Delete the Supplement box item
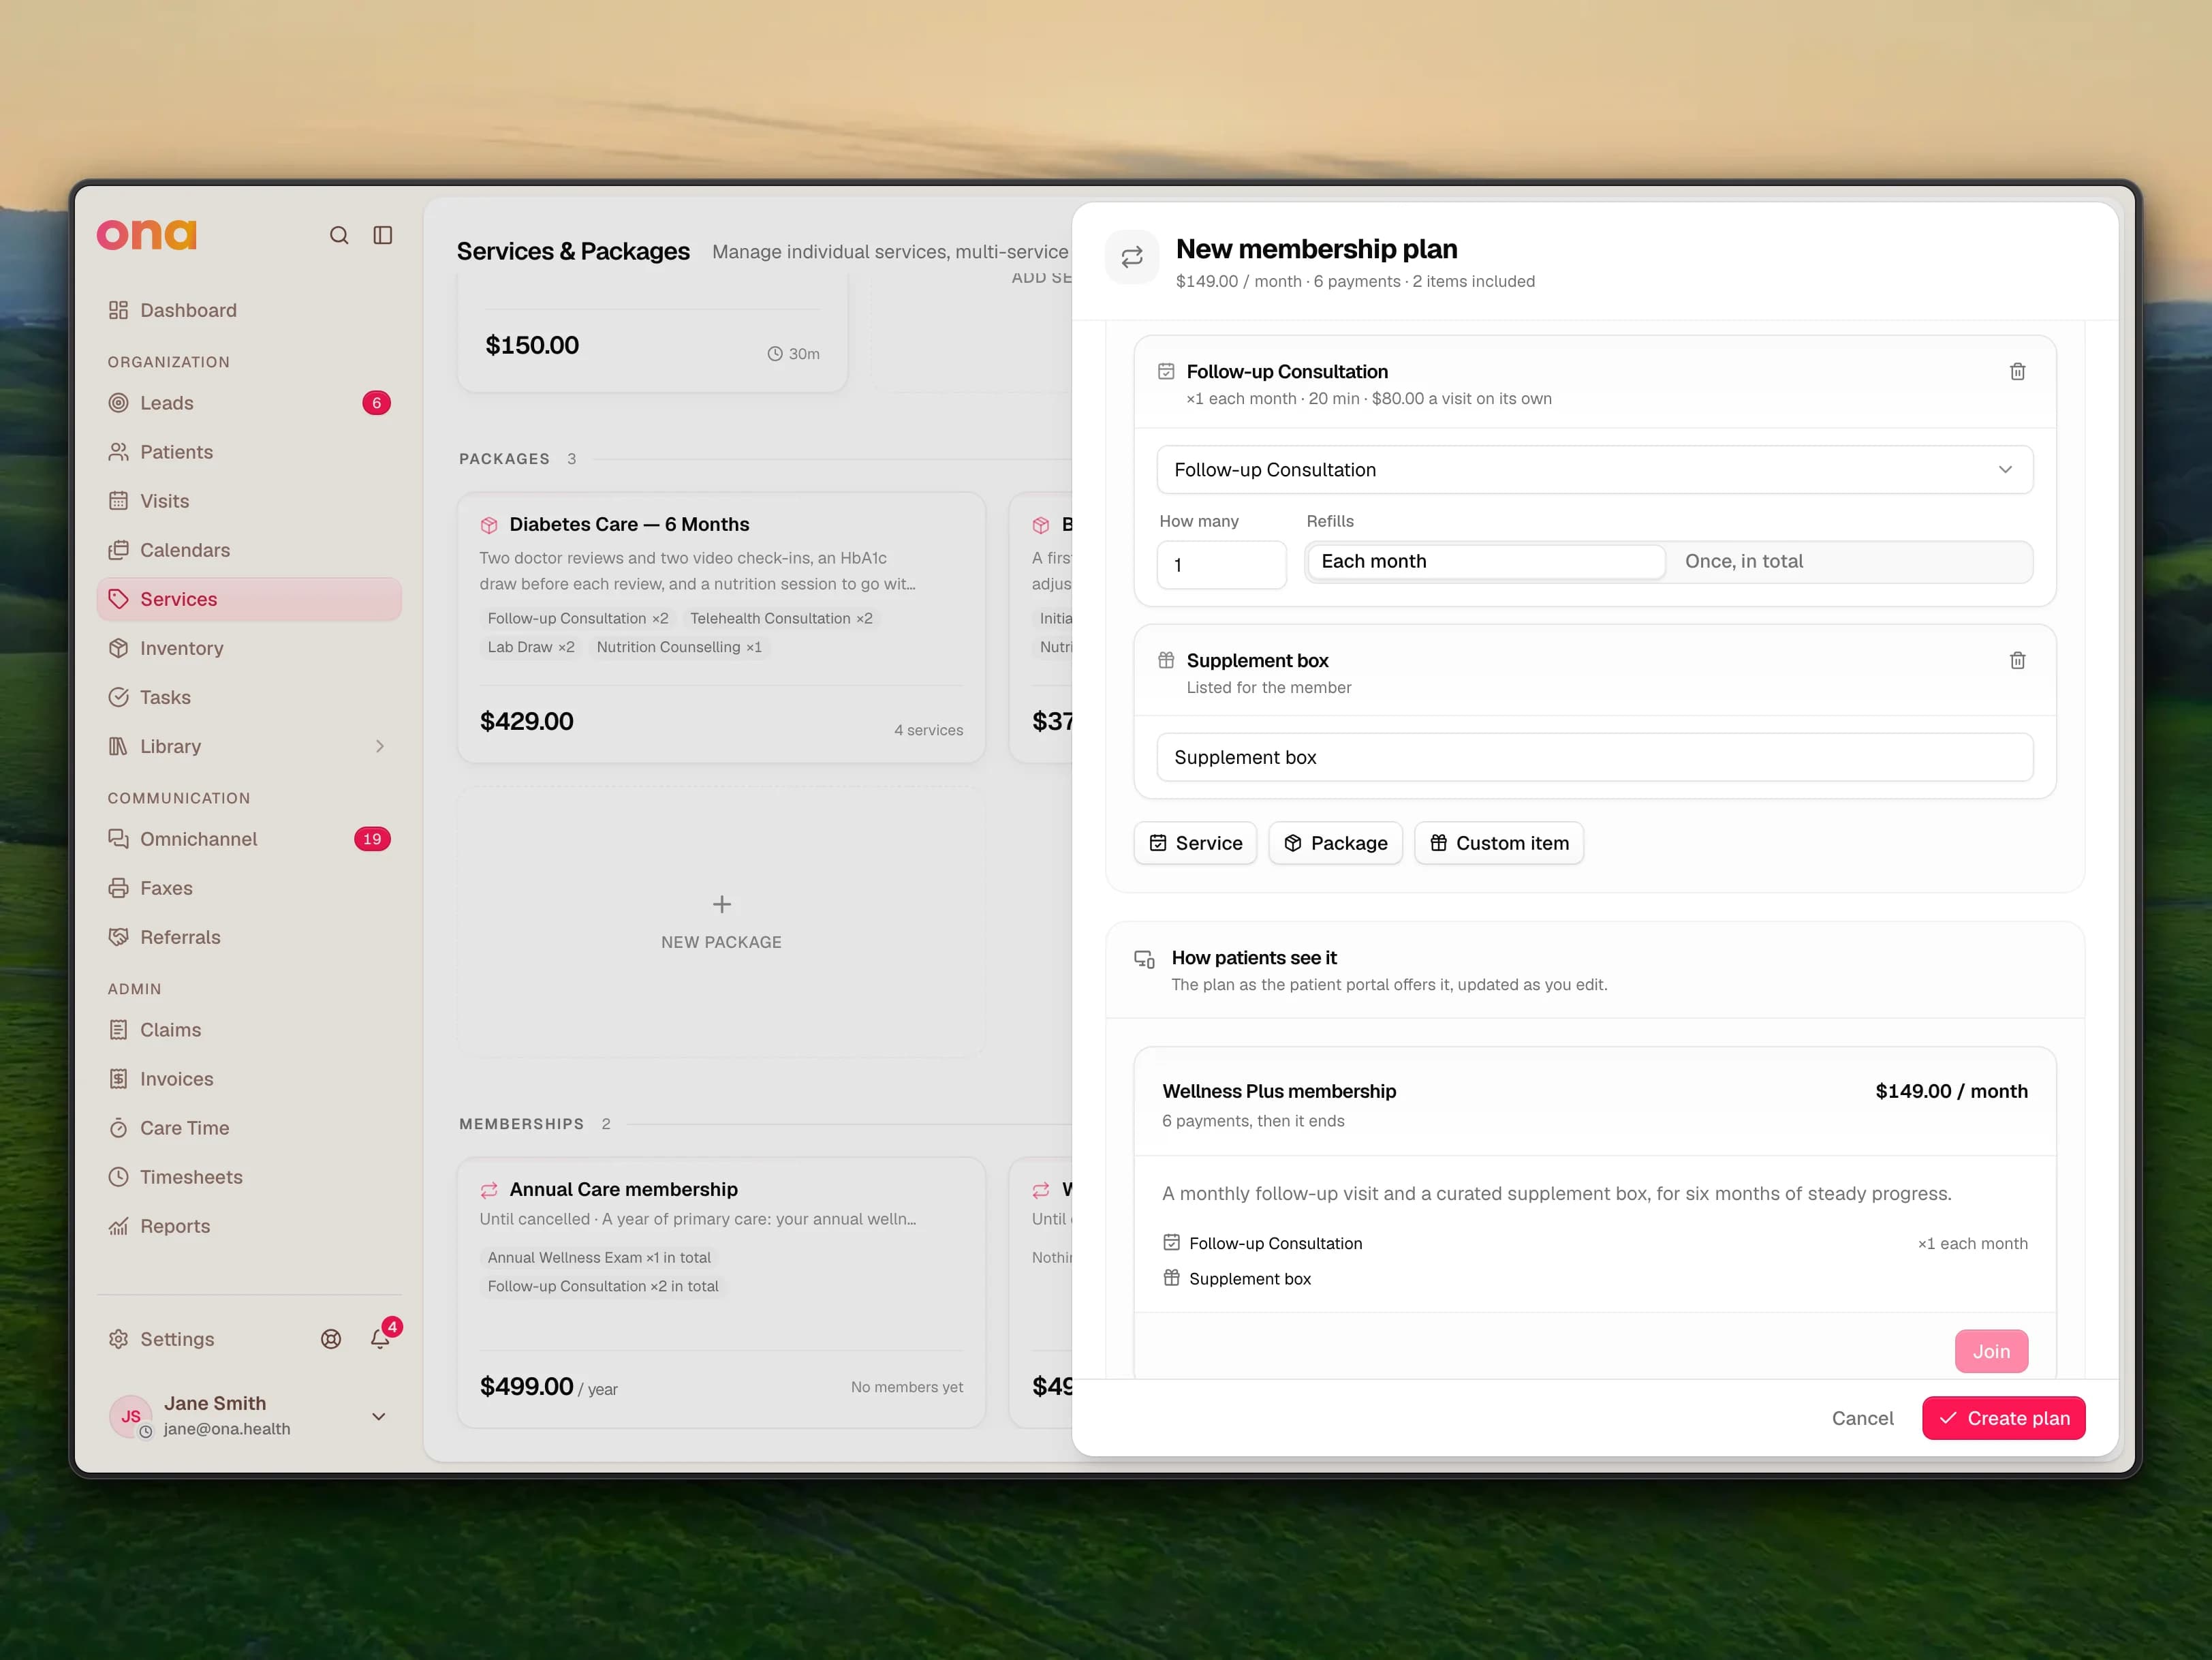Viewport: 2212px width, 1660px height. (x=2017, y=660)
